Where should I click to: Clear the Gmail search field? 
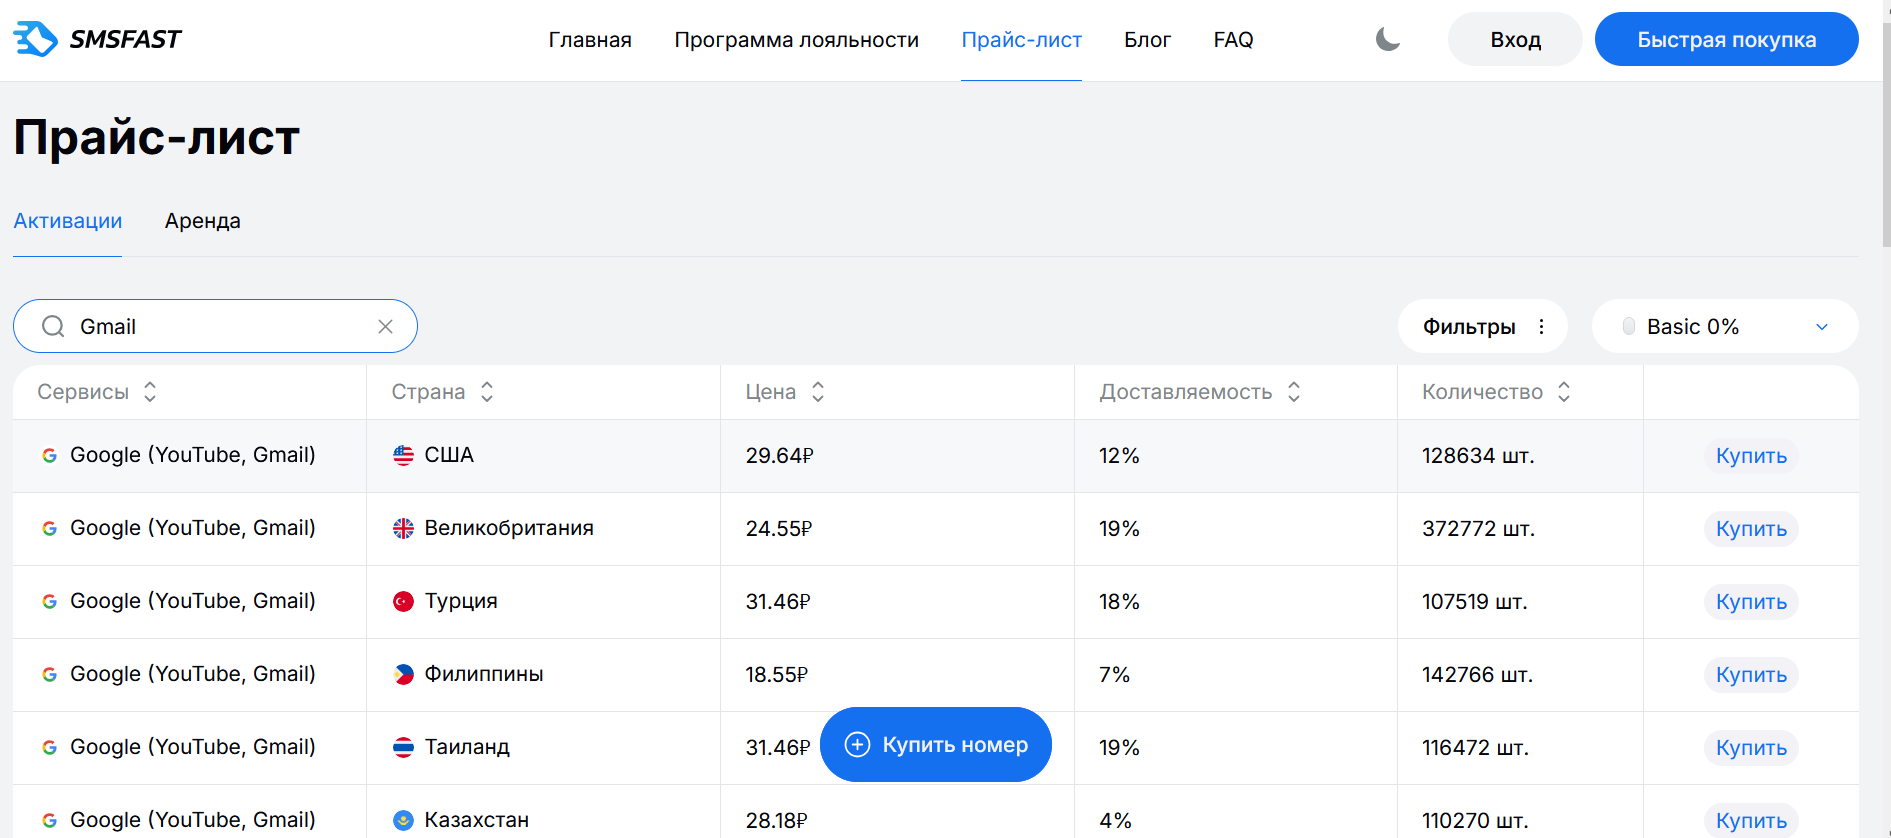[x=385, y=327]
